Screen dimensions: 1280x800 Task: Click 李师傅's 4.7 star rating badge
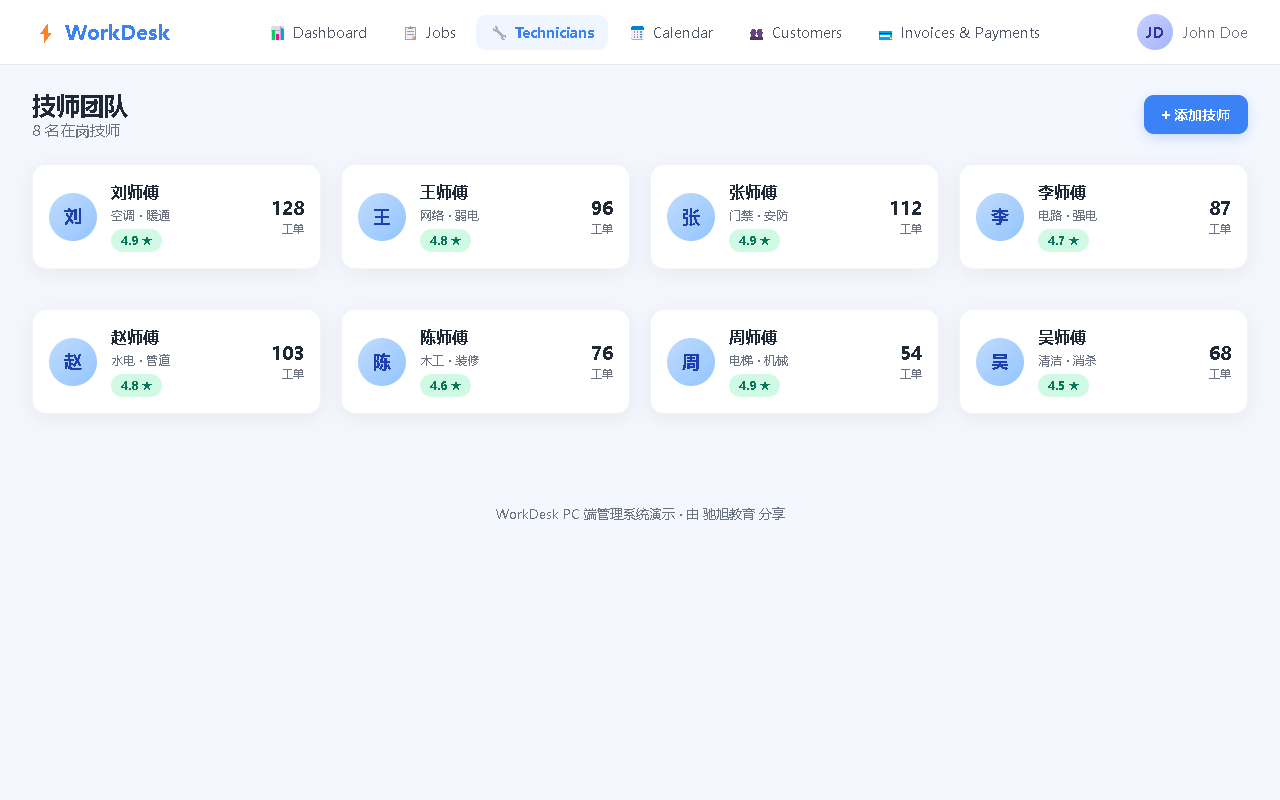(x=1063, y=241)
